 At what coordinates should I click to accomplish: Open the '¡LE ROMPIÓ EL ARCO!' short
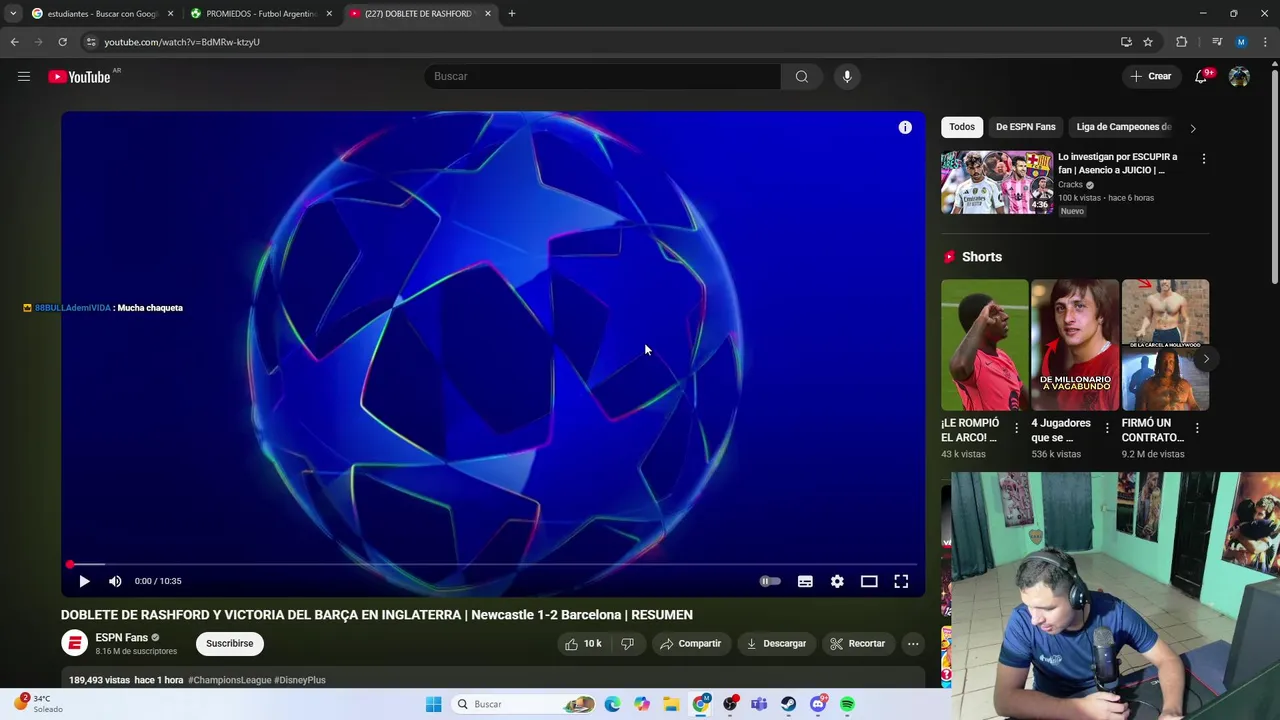point(985,345)
